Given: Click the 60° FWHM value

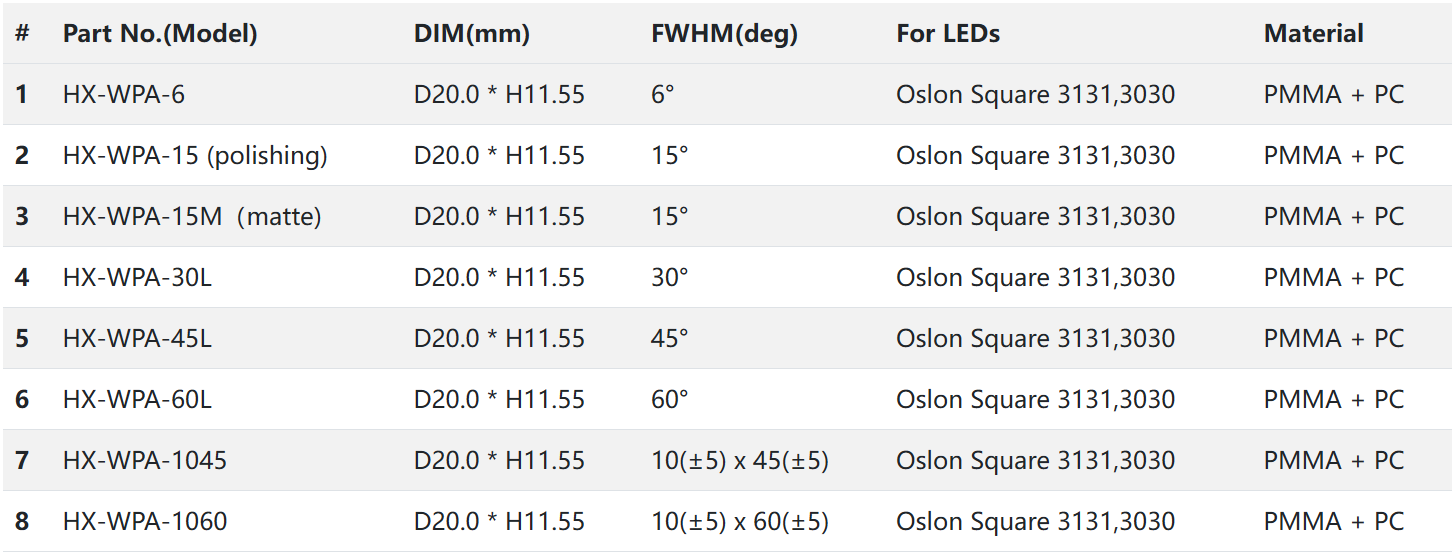Looking at the screenshot, I should point(670,400).
